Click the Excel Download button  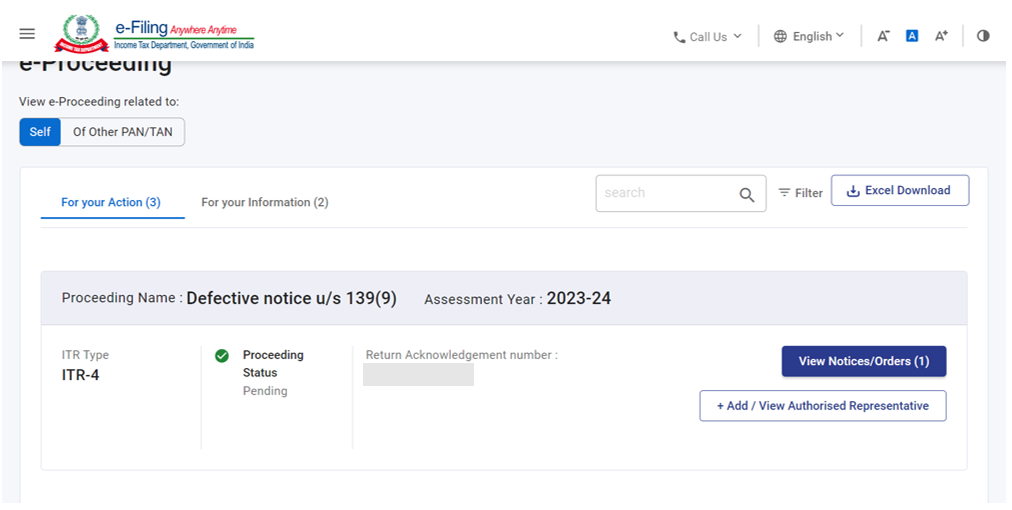point(899,191)
